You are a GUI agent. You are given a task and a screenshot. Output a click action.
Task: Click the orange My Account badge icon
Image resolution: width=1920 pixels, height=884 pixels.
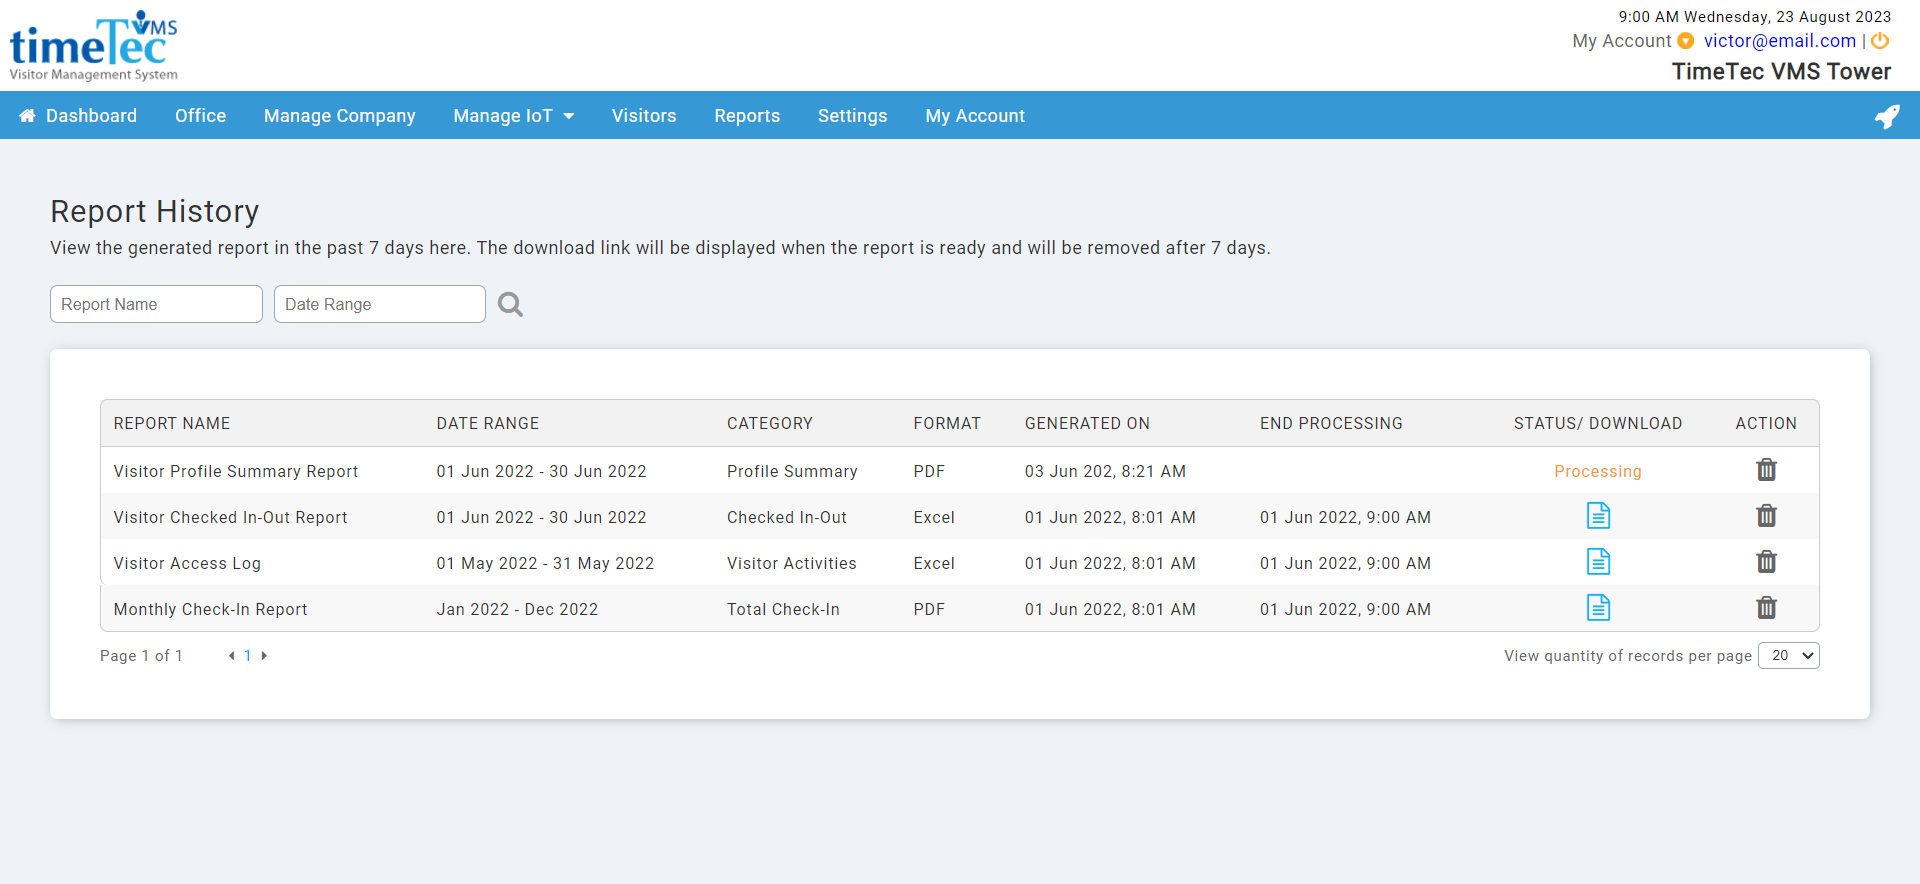point(1686,41)
